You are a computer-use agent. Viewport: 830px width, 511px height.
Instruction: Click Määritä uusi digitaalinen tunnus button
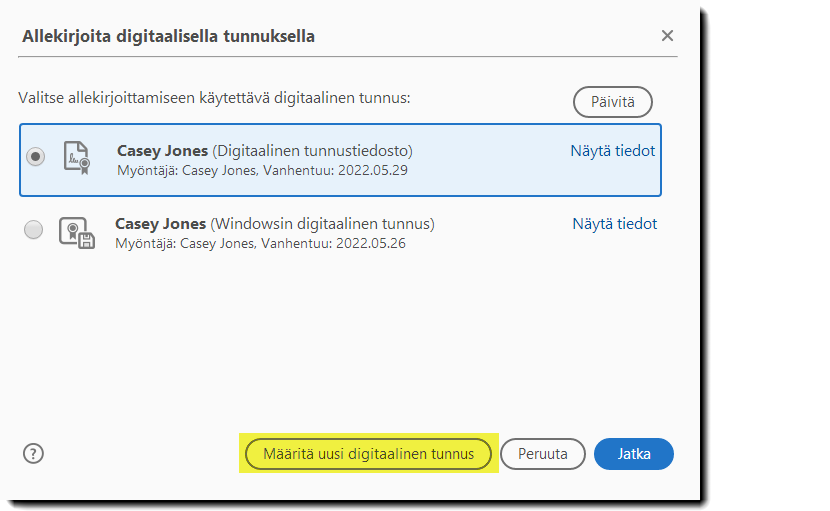click(x=368, y=454)
